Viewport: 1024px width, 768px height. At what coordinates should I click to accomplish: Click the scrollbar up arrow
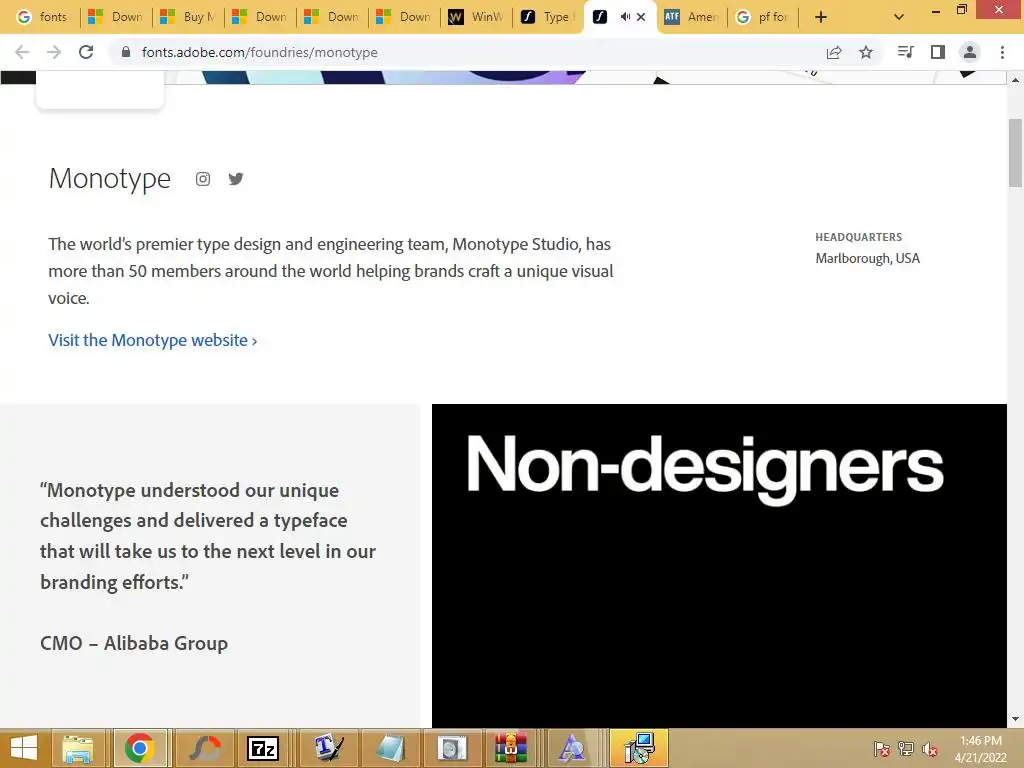click(x=1016, y=80)
